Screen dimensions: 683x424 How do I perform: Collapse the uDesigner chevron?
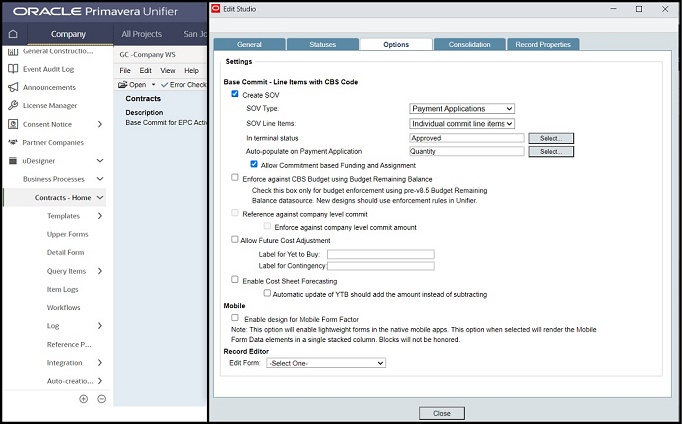(100, 161)
